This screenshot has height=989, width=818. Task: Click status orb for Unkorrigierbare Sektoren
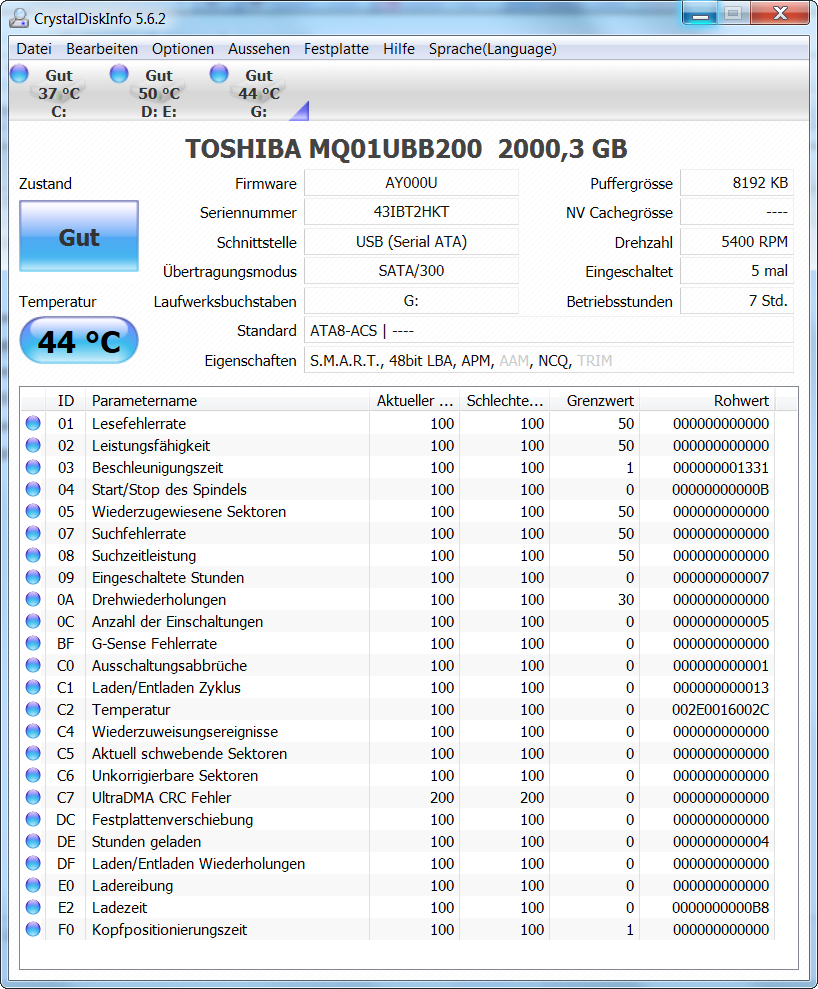[x=33, y=775]
